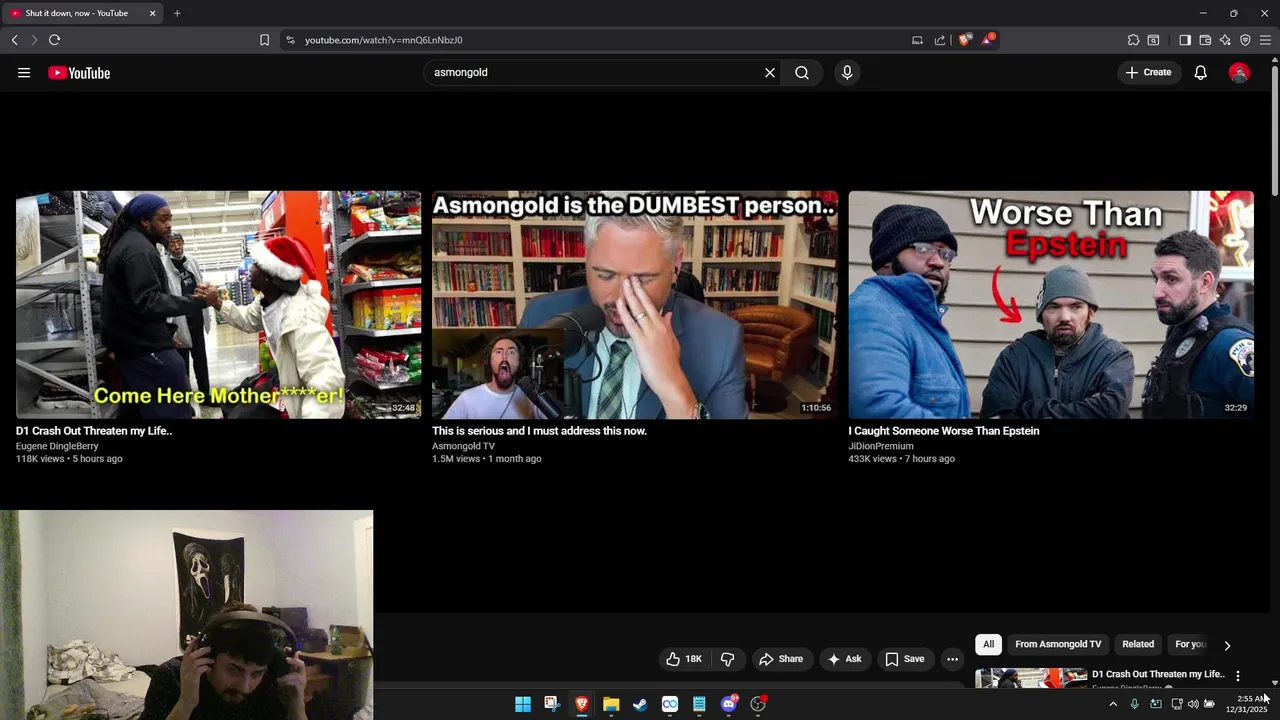Toggle the browser sidebar panel
The height and width of the screenshot is (720, 1280).
point(1185,40)
